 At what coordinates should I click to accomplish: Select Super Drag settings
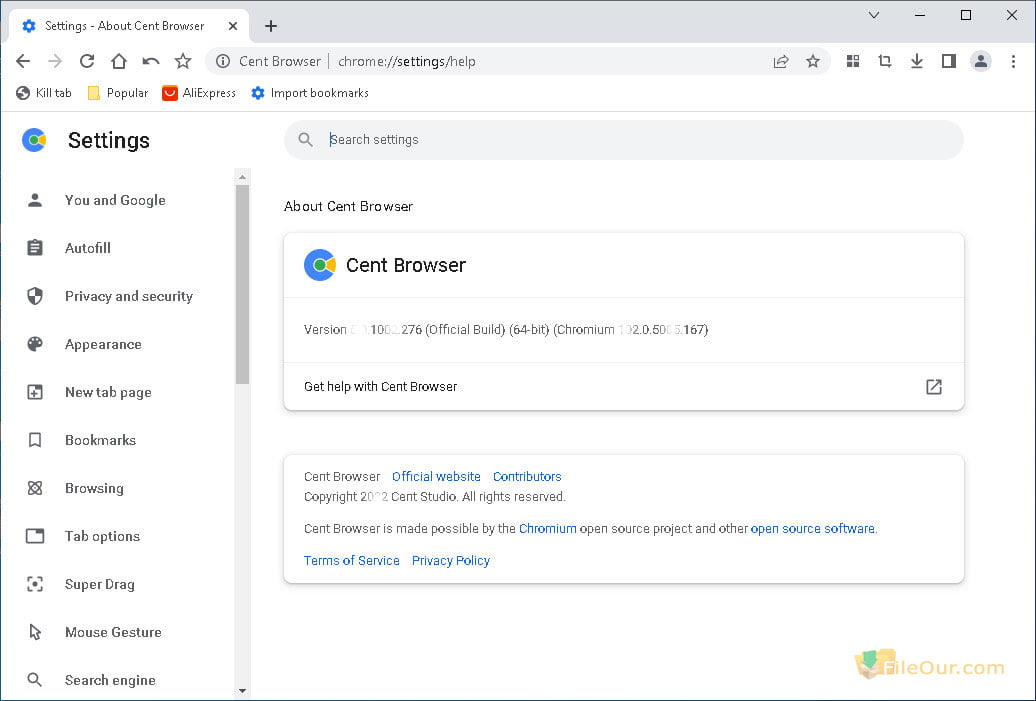coord(100,584)
